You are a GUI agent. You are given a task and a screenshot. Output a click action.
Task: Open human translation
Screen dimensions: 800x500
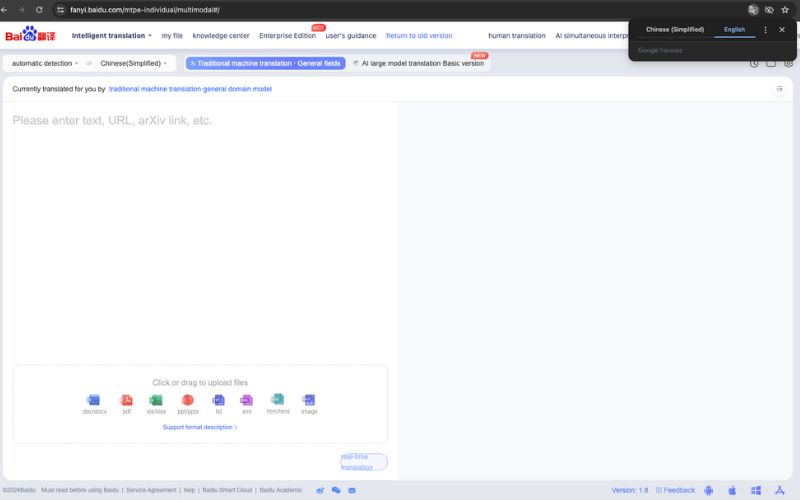[x=517, y=36]
